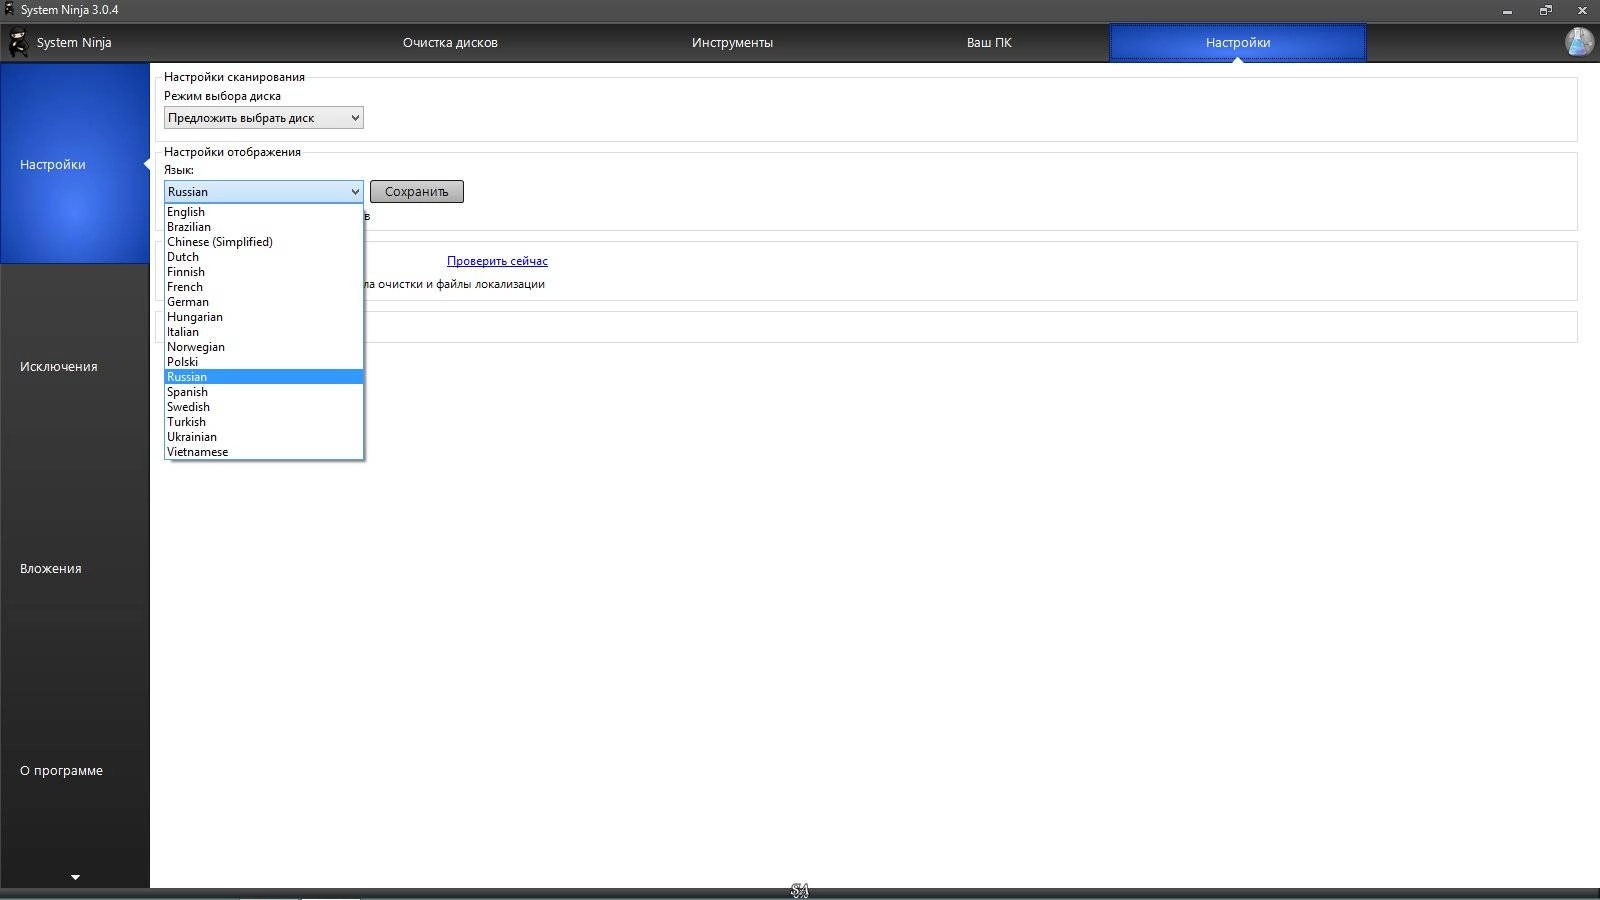Select highlighted Russian list entry
The image size is (1600, 900).
pos(263,377)
